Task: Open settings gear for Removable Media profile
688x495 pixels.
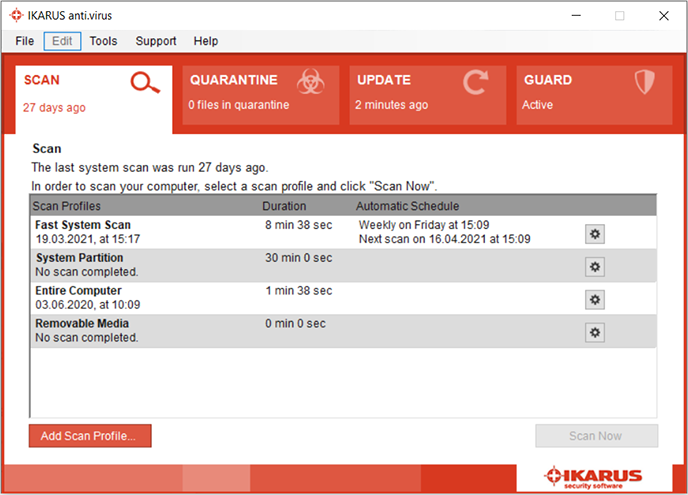Action: [595, 332]
